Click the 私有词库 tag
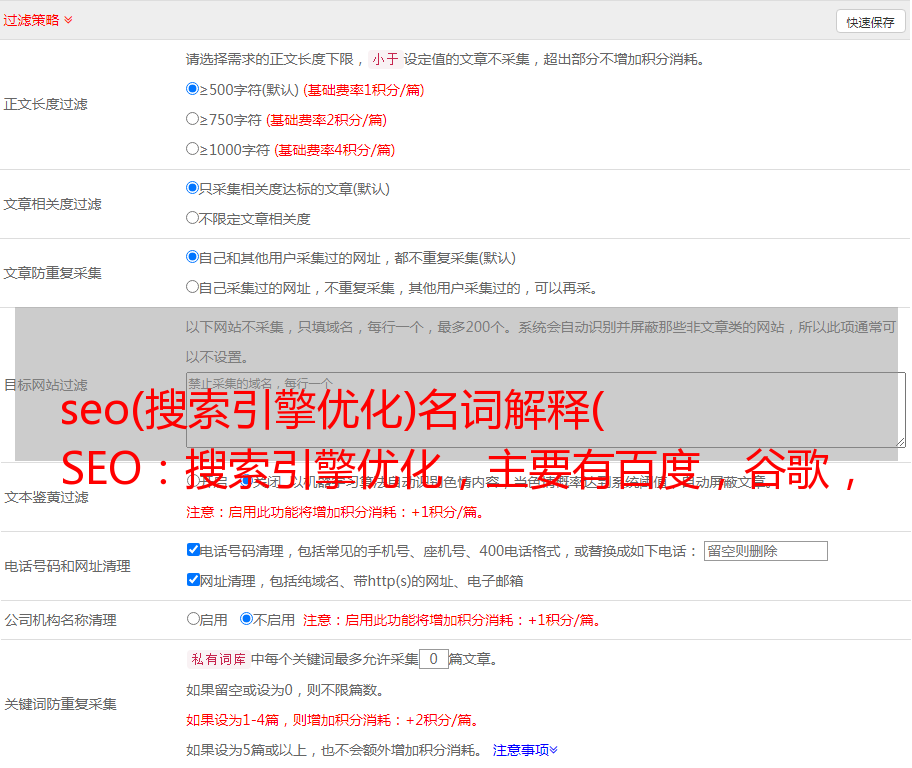 (x=219, y=659)
